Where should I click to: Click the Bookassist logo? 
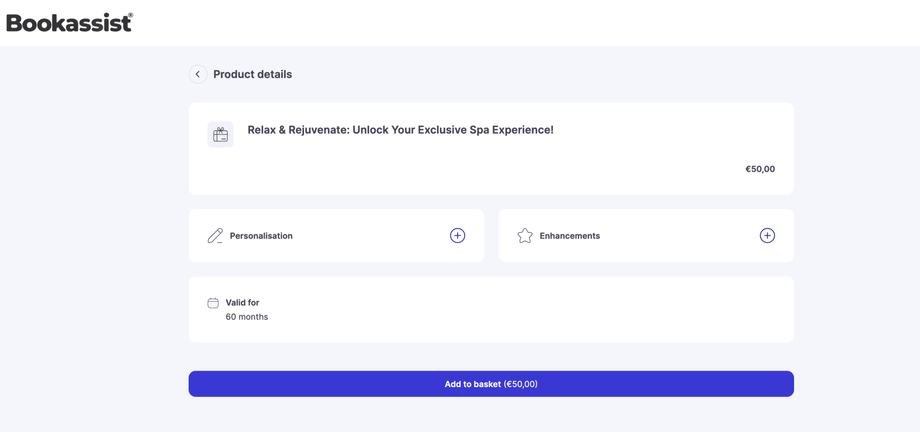click(x=69, y=22)
